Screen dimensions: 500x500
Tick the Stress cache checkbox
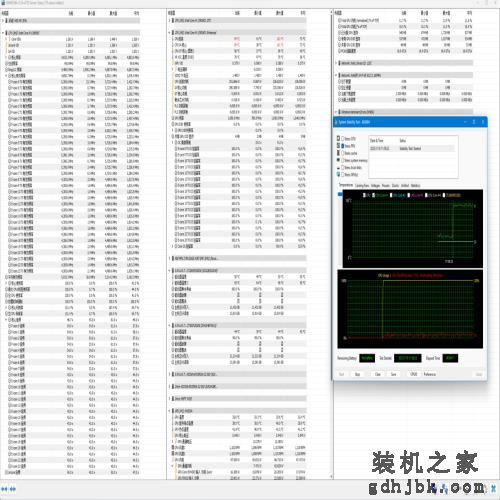(343, 153)
